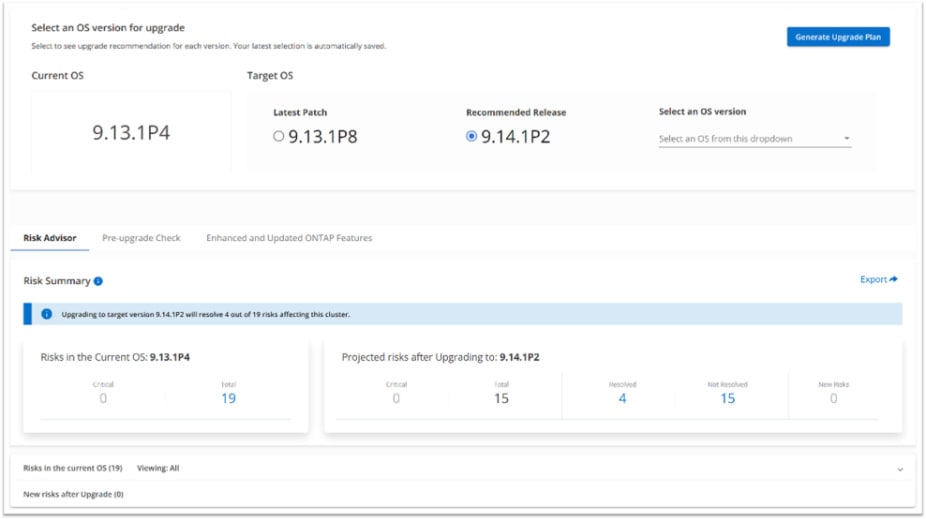
Task: Select the Recommended Release 9.14.1P2 radio button
Action: pos(472,137)
